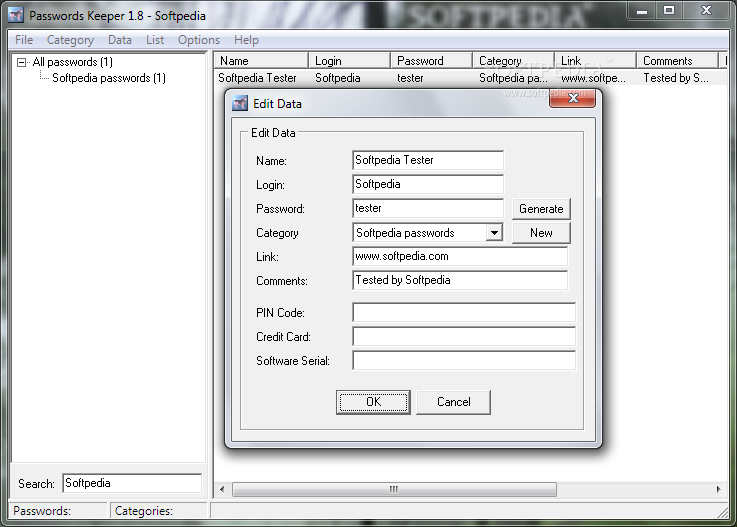Click the Credit Card input field

(464, 336)
